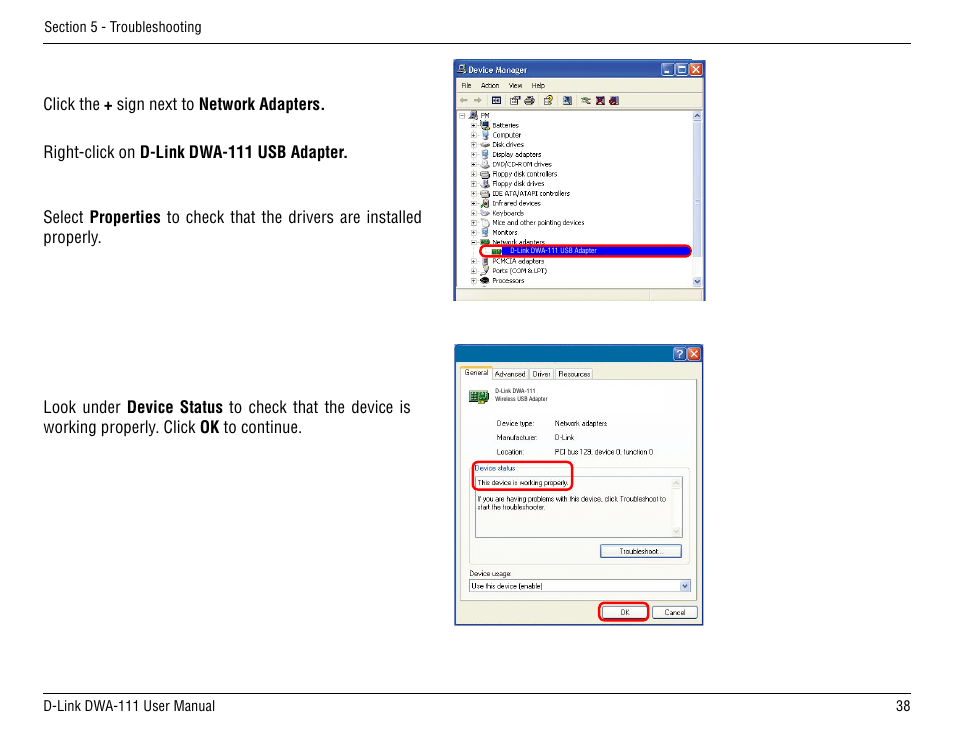954x738 pixels.
Task: Select the DVD/CD-ROM drives icon
Action: 485,164
